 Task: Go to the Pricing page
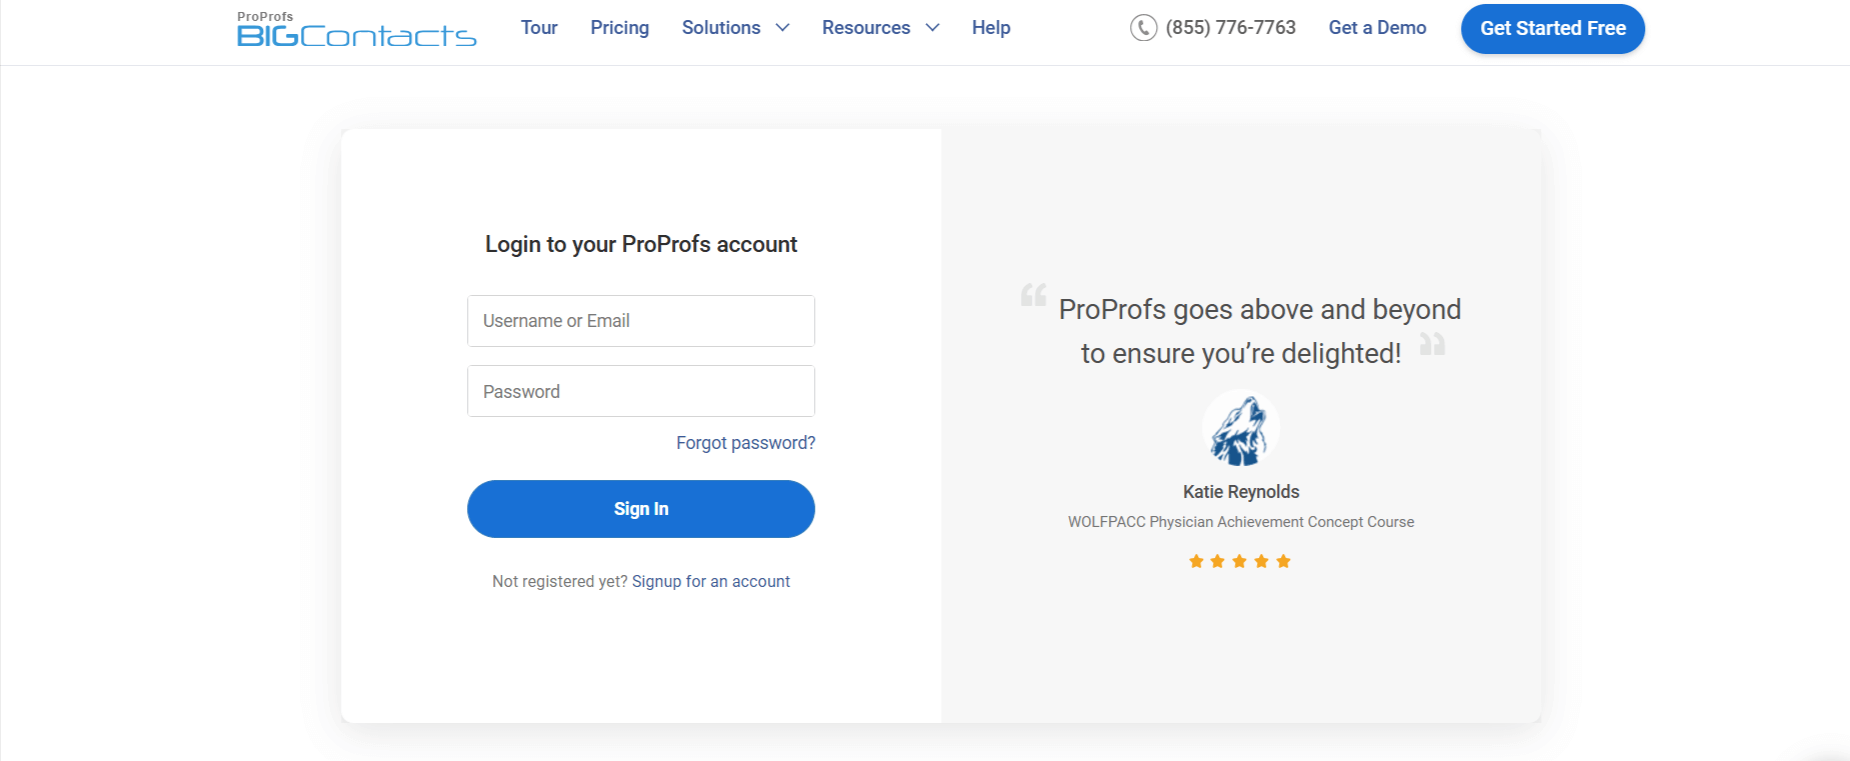[x=620, y=28]
